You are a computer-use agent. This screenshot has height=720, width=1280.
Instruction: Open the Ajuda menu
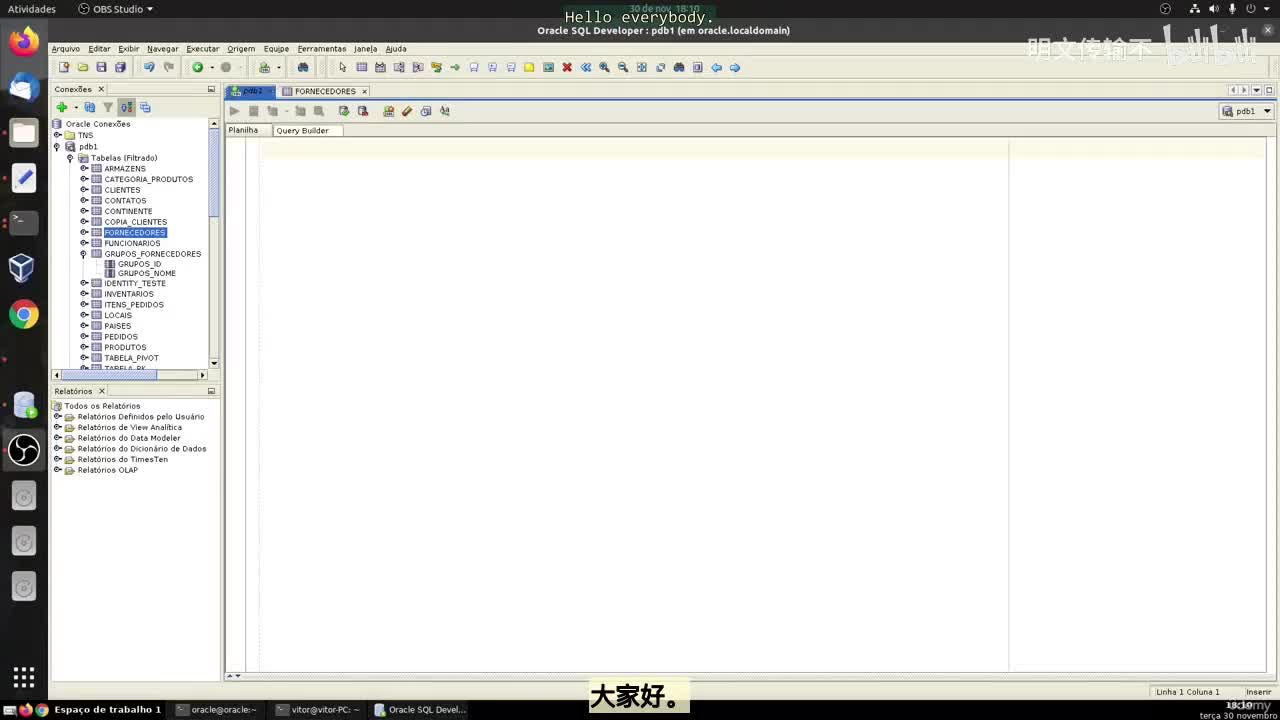(x=396, y=49)
